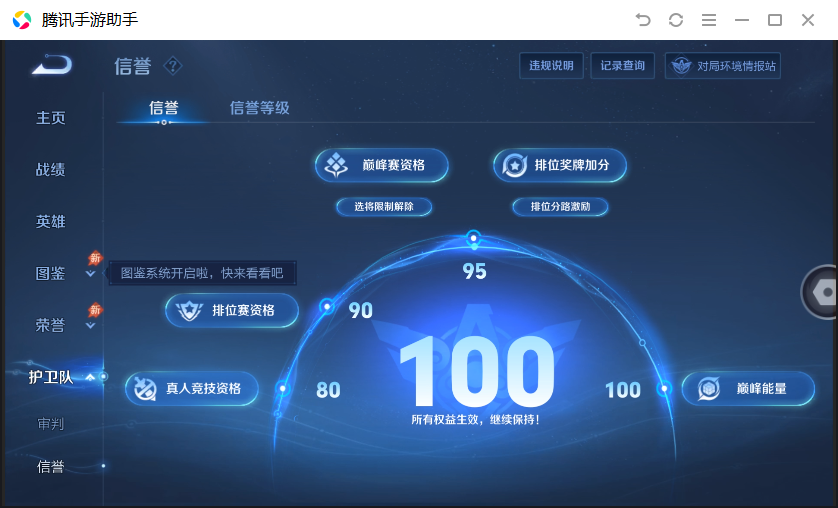Open 排位赛资格 badge
Screen dimensions: 838x508
coord(232,310)
